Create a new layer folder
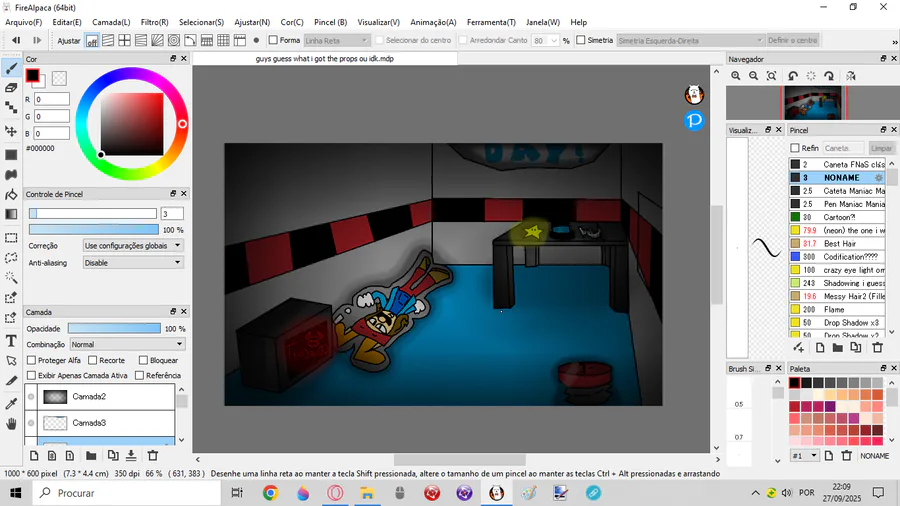Viewport: 900px width, 506px height. [91, 456]
